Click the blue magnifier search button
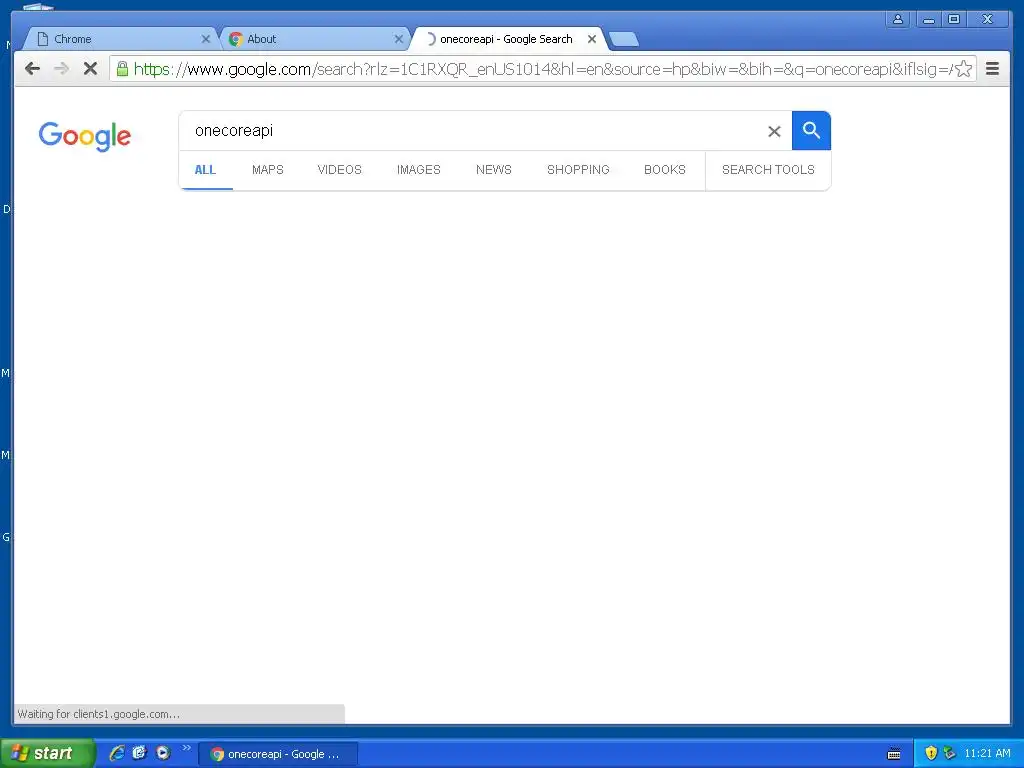Screen dimensions: 1024x768 tap(811, 131)
